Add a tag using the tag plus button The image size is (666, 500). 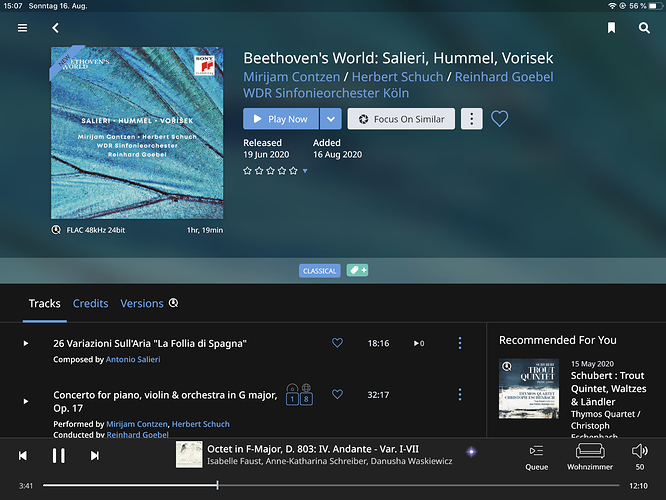point(358,270)
